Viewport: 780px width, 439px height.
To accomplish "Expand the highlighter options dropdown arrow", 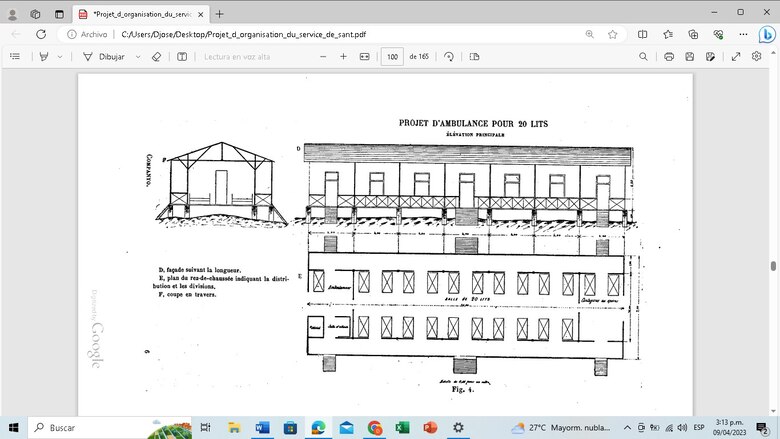I will [x=60, y=57].
